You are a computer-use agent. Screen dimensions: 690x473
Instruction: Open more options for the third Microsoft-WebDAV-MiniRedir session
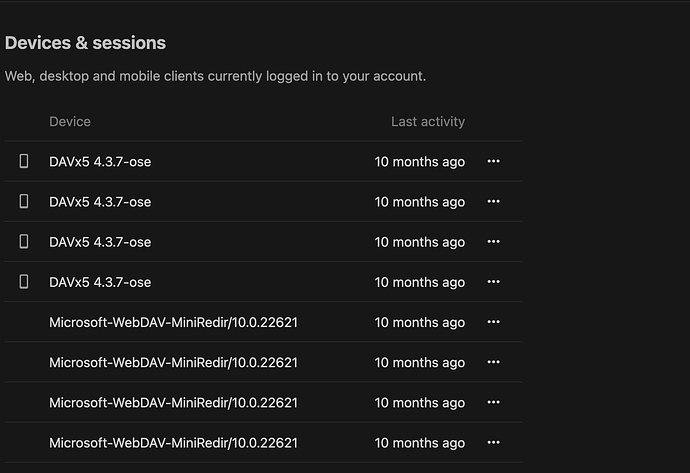click(493, 402)
